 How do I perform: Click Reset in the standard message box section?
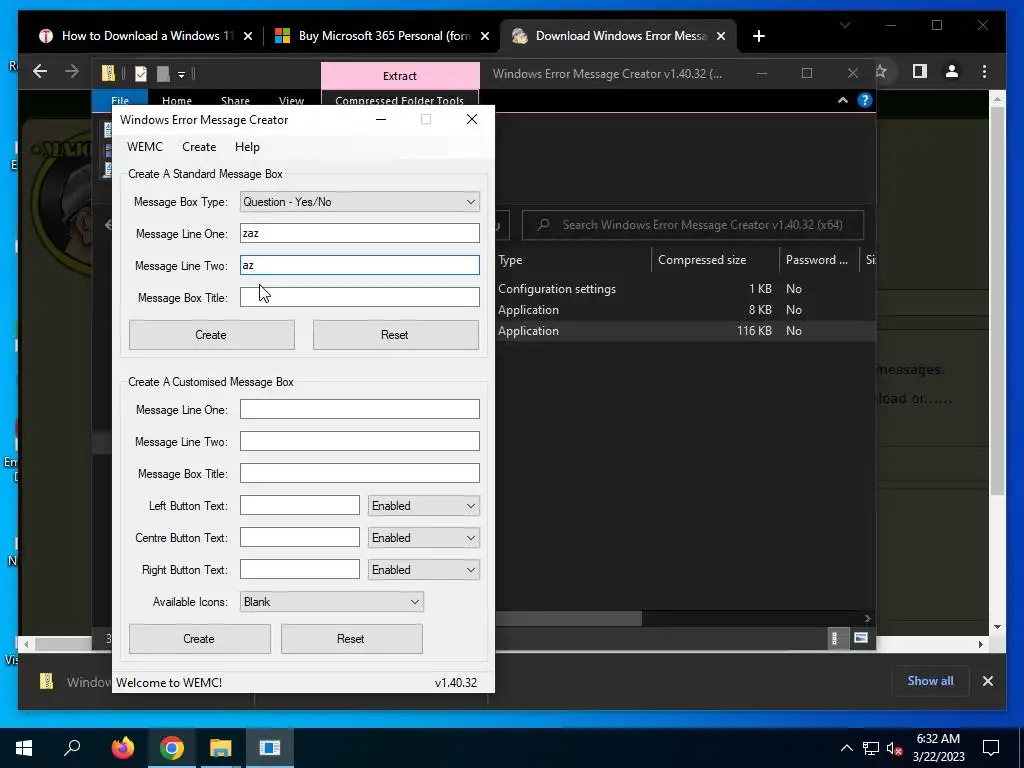(395, 335)
